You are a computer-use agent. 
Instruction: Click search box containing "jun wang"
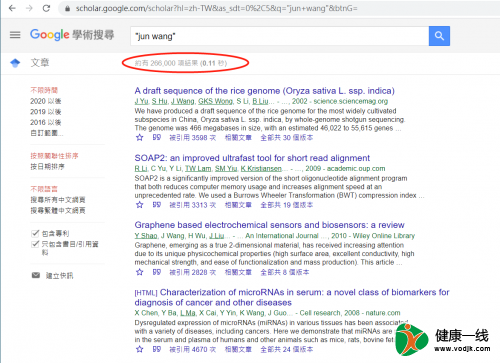[x=279, y=36]
